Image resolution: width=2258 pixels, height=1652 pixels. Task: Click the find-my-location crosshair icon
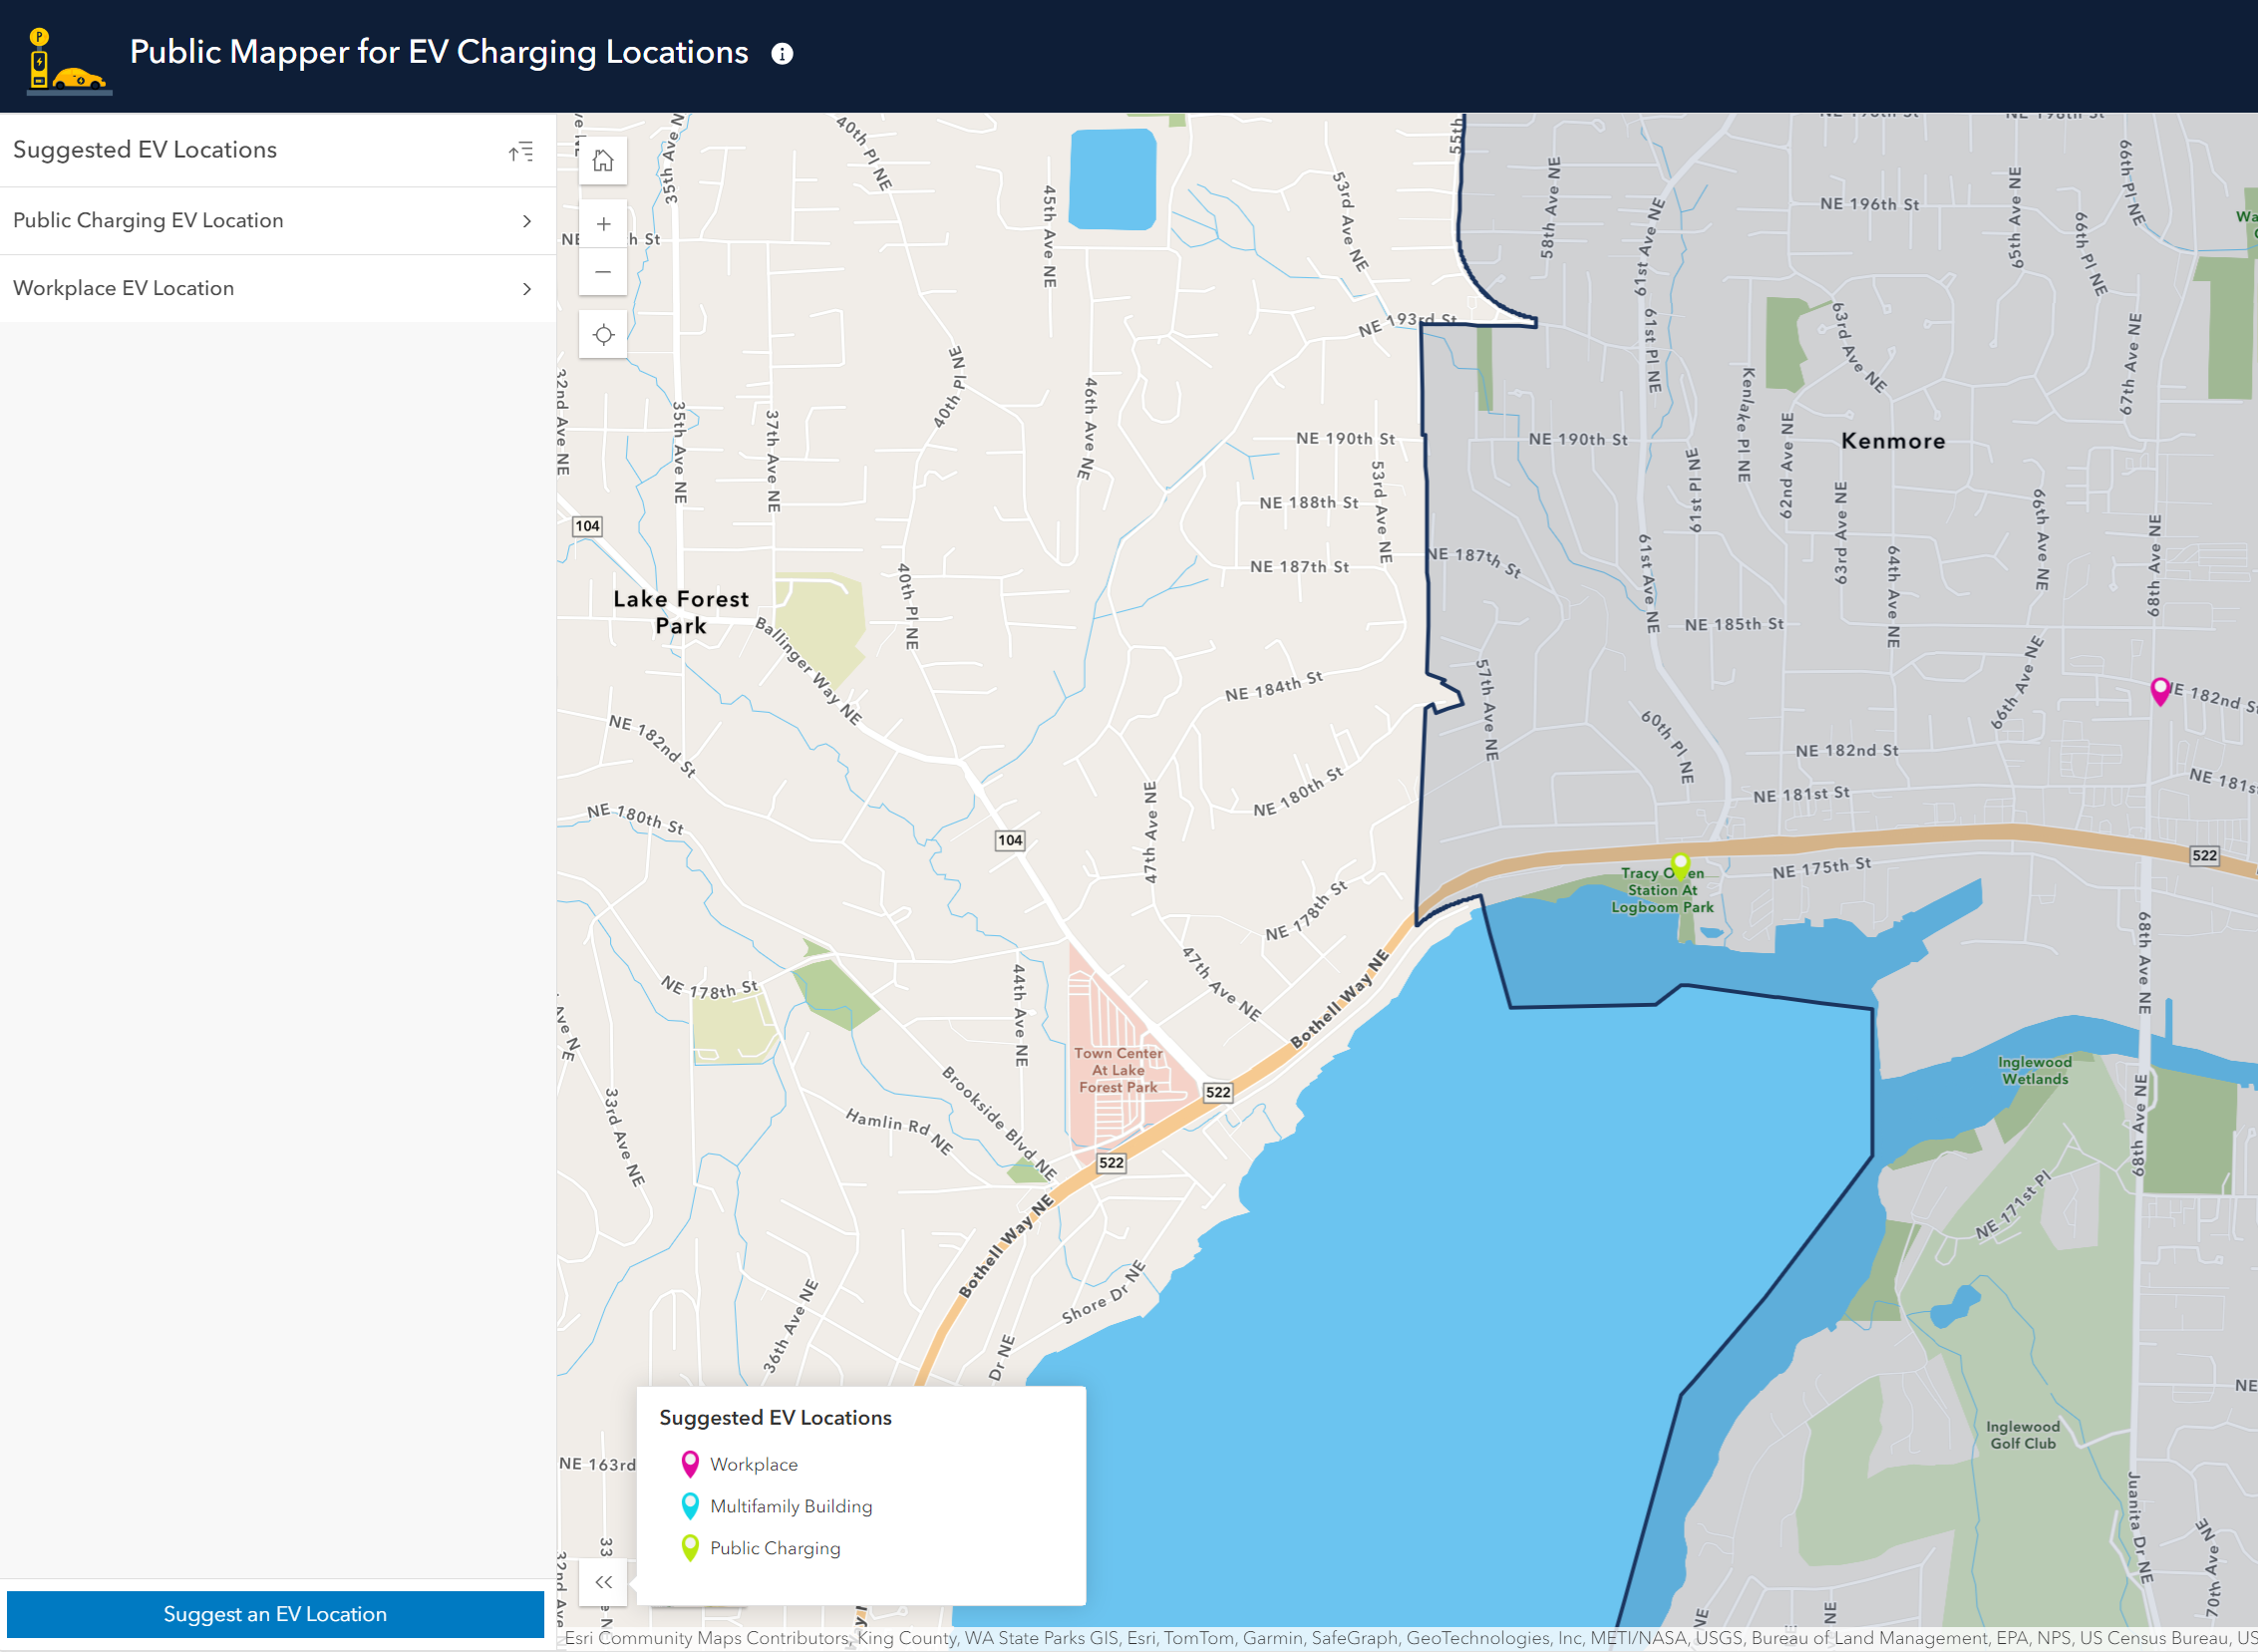pyautogui.click(x=603, y=335)
